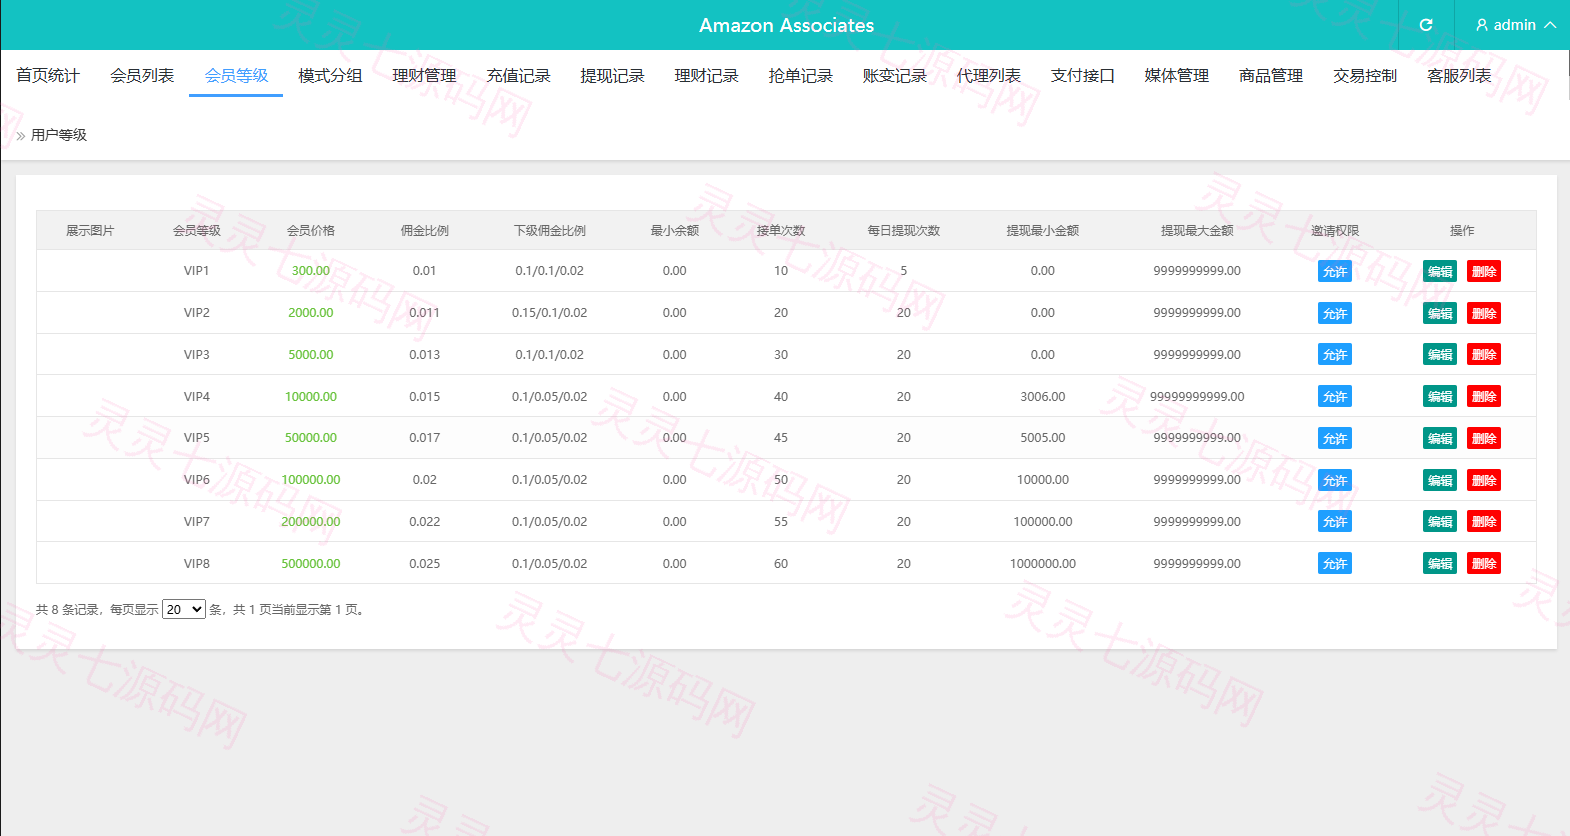Toggle 允许 invite permission for VIP1

(x=1335, y=271)
